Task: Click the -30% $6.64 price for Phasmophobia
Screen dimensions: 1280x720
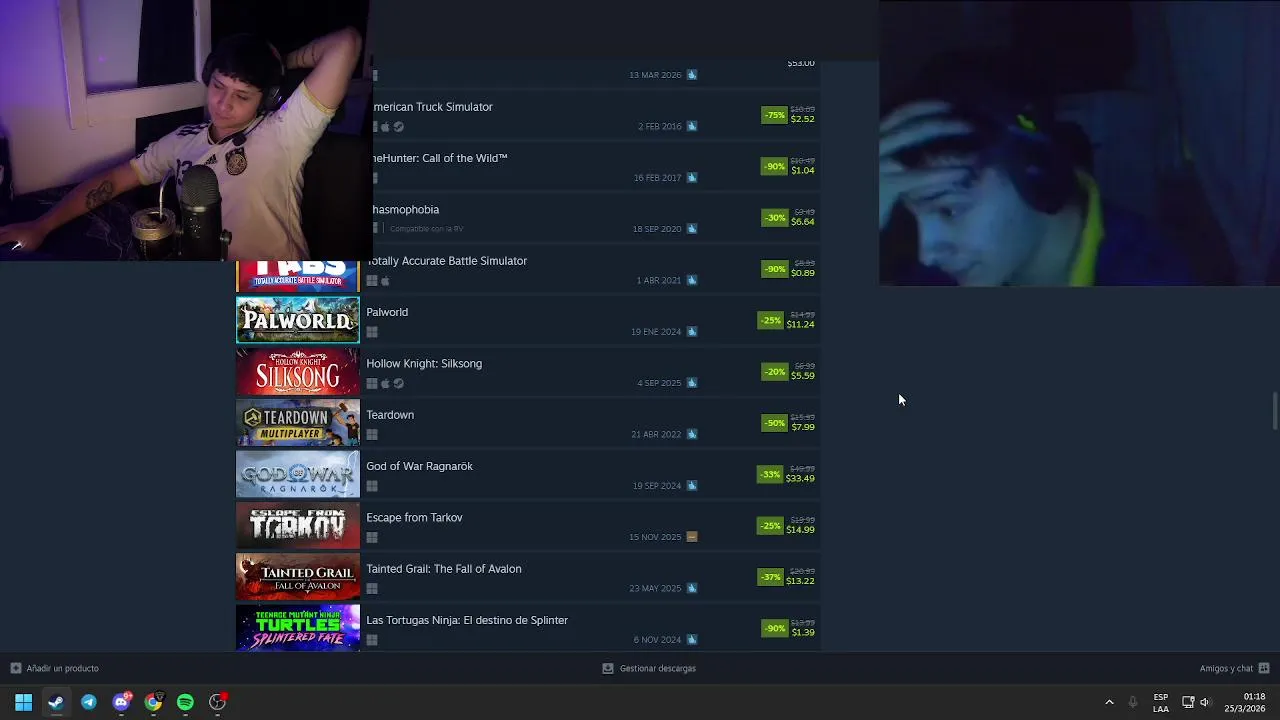Action: coord(788,218)
